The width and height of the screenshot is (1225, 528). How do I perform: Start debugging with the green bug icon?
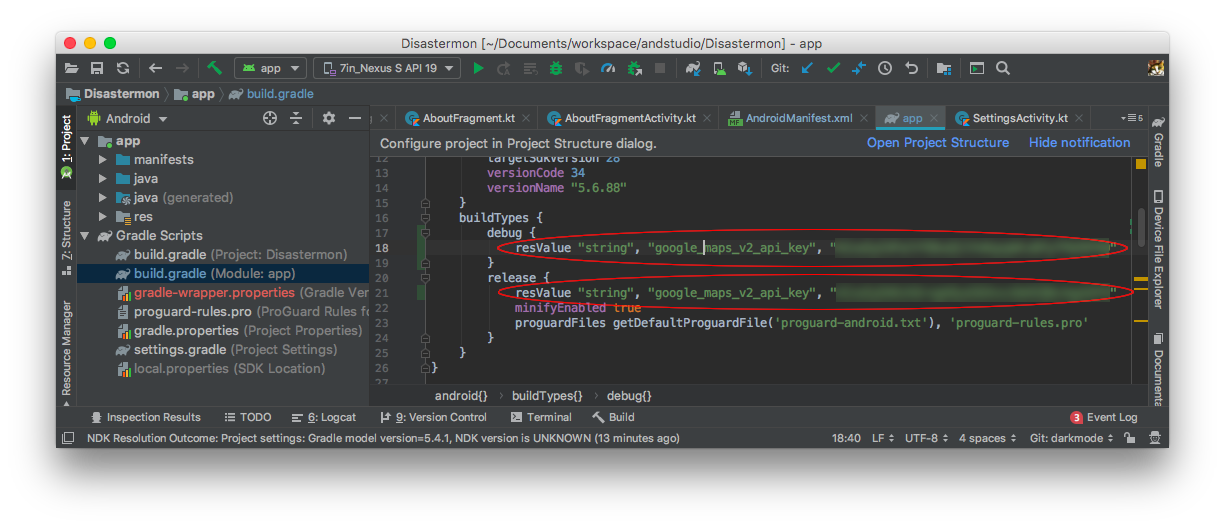tap(556, 68)
